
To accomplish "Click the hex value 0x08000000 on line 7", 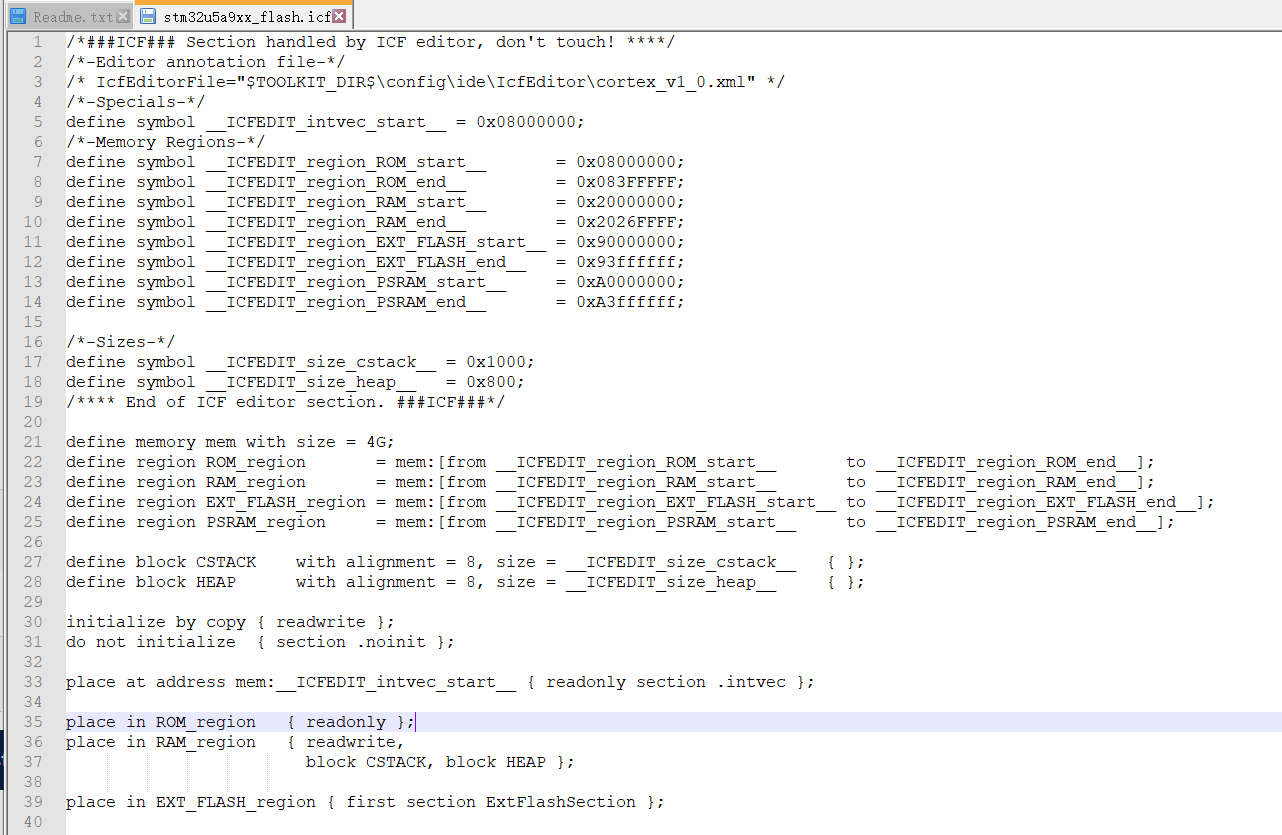I will pyautogui.click(x=631, y=161).
